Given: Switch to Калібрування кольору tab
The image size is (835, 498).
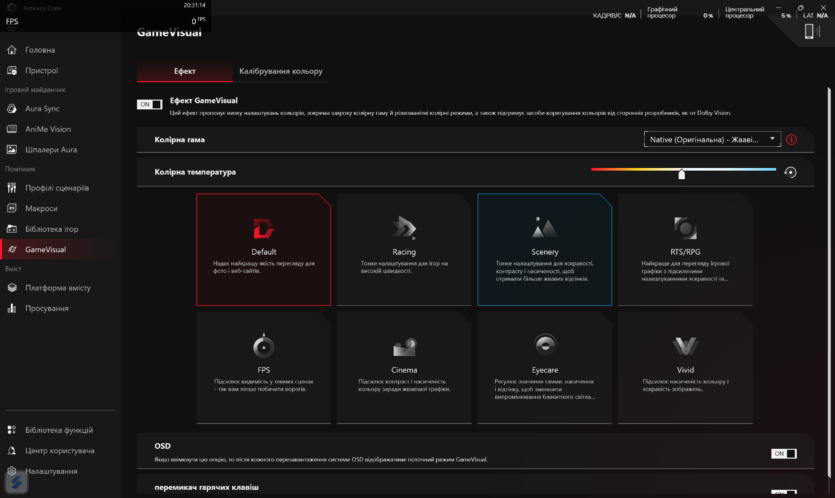Looking at the screenshot, I should pyautogui.click(x=281, y=71).
